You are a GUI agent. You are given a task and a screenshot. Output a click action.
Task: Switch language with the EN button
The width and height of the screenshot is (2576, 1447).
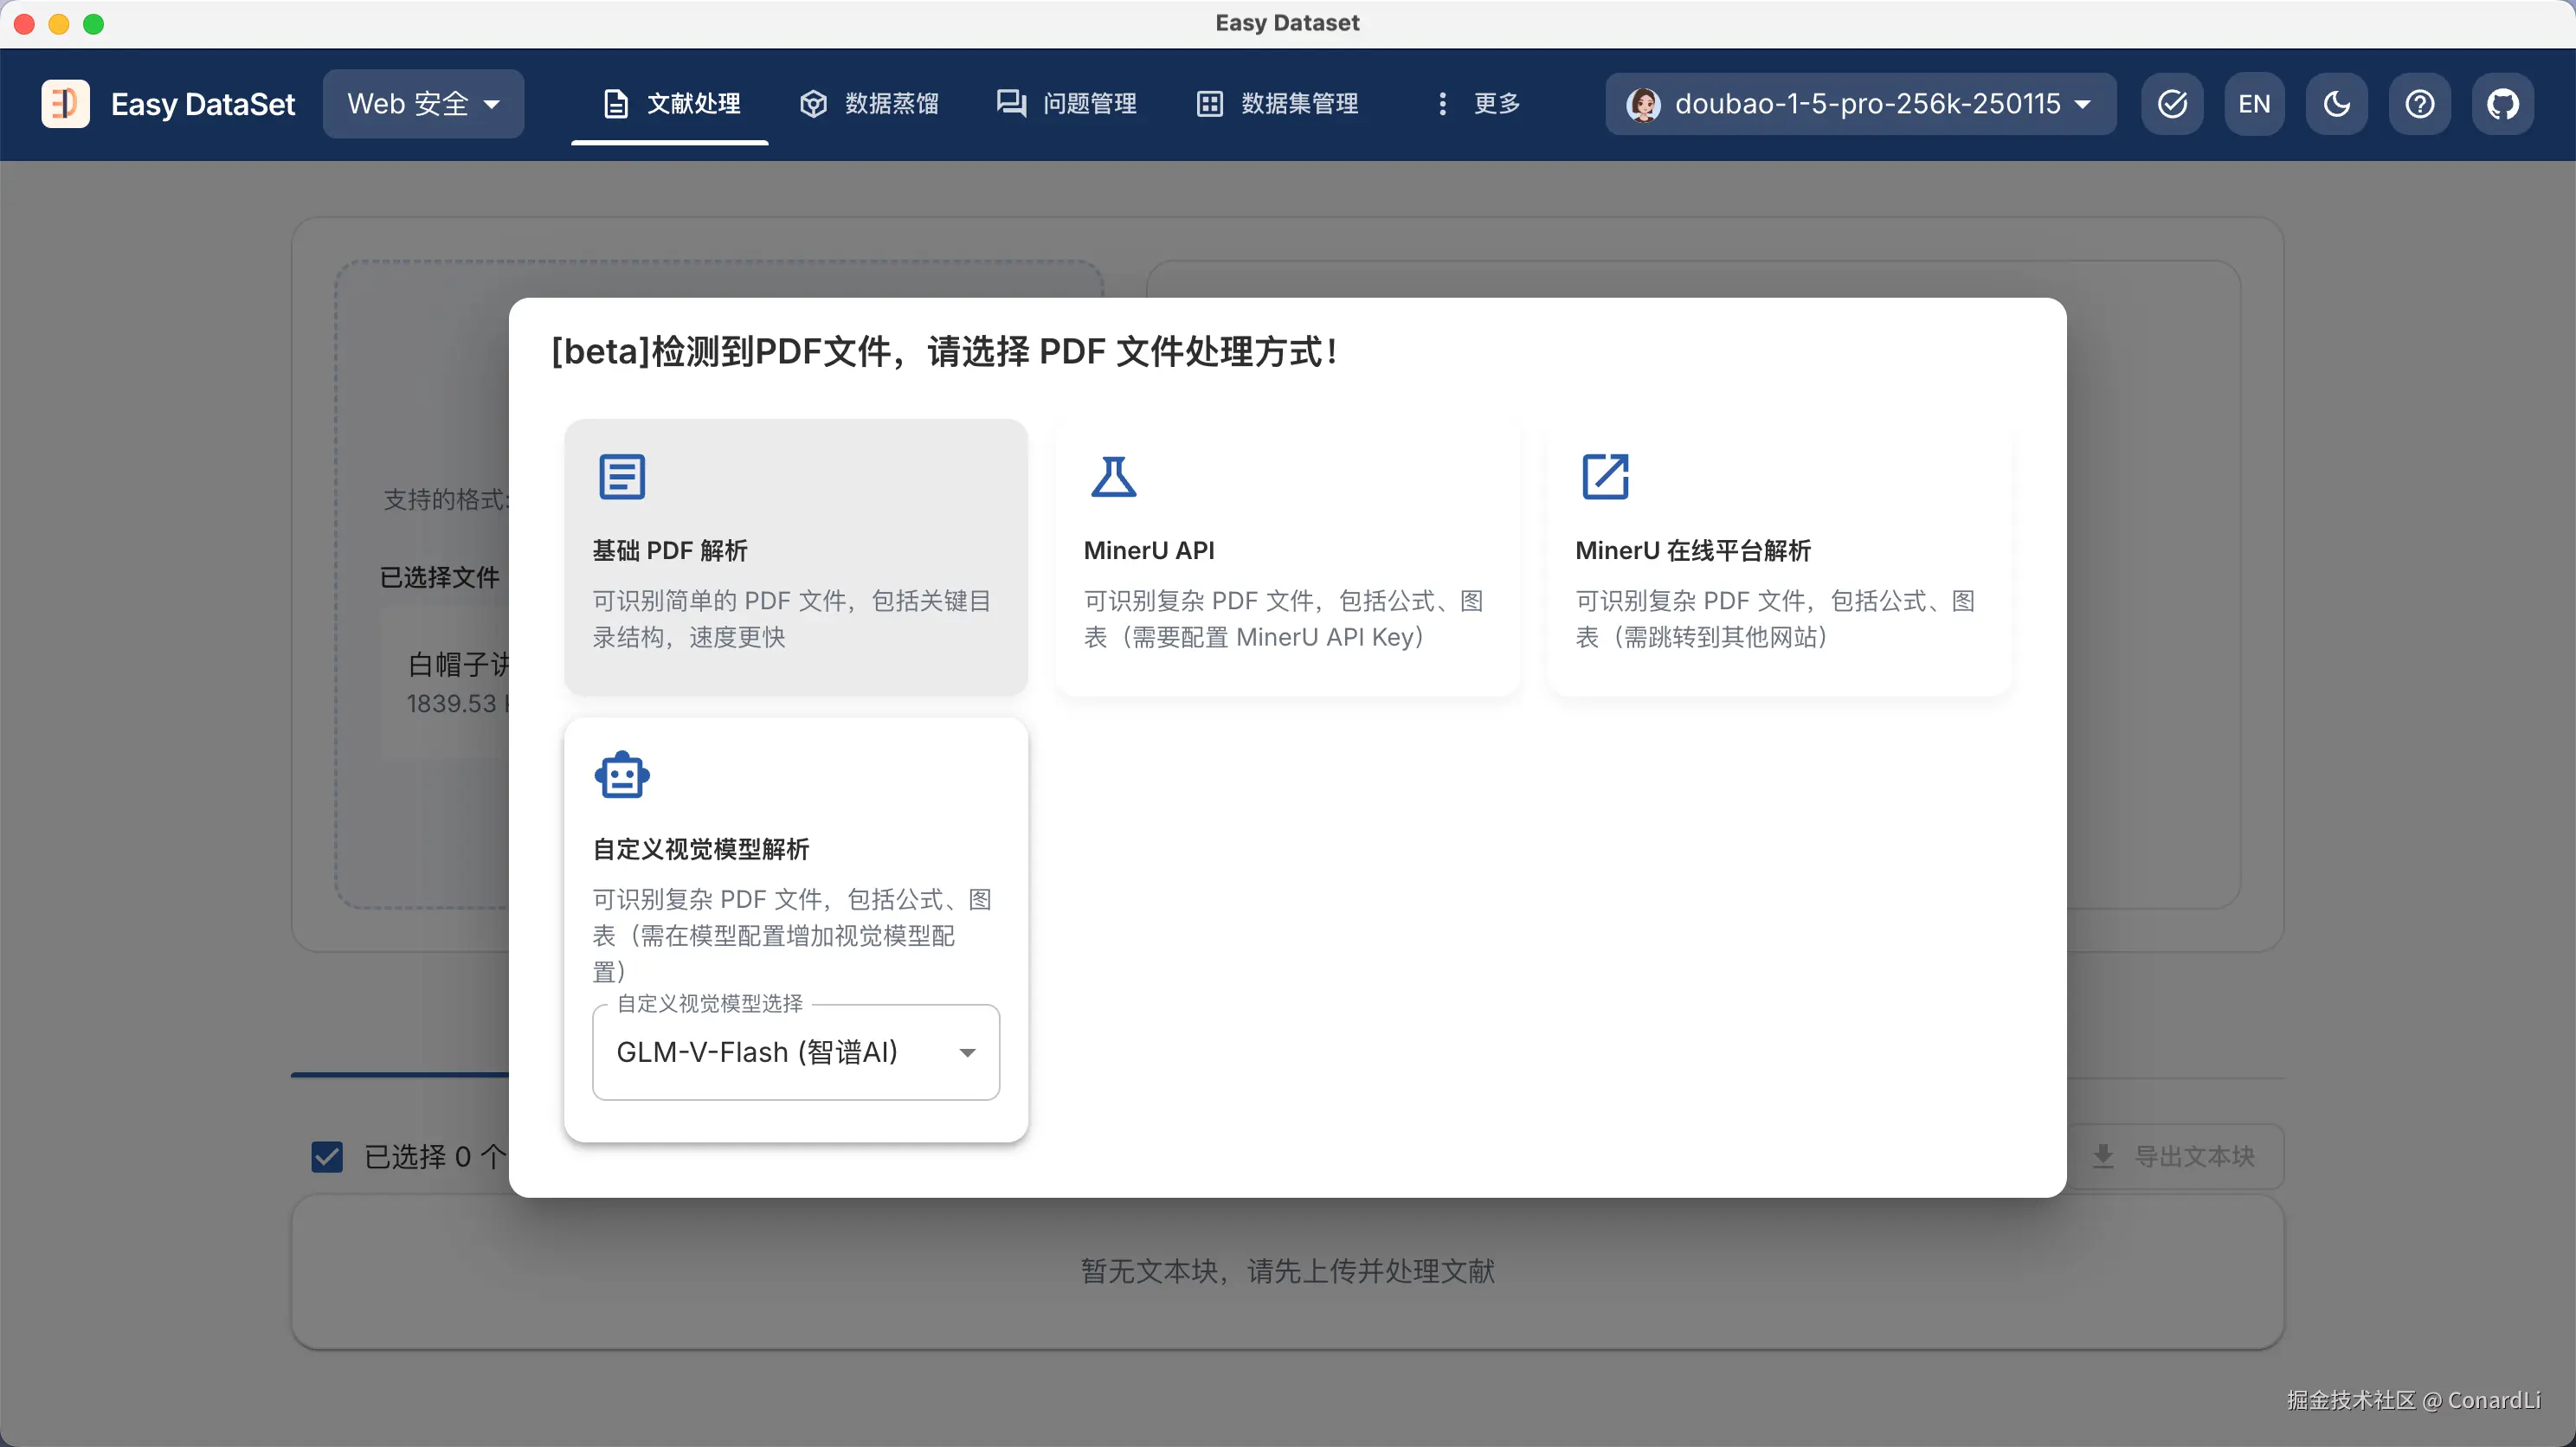point(2254,104)
